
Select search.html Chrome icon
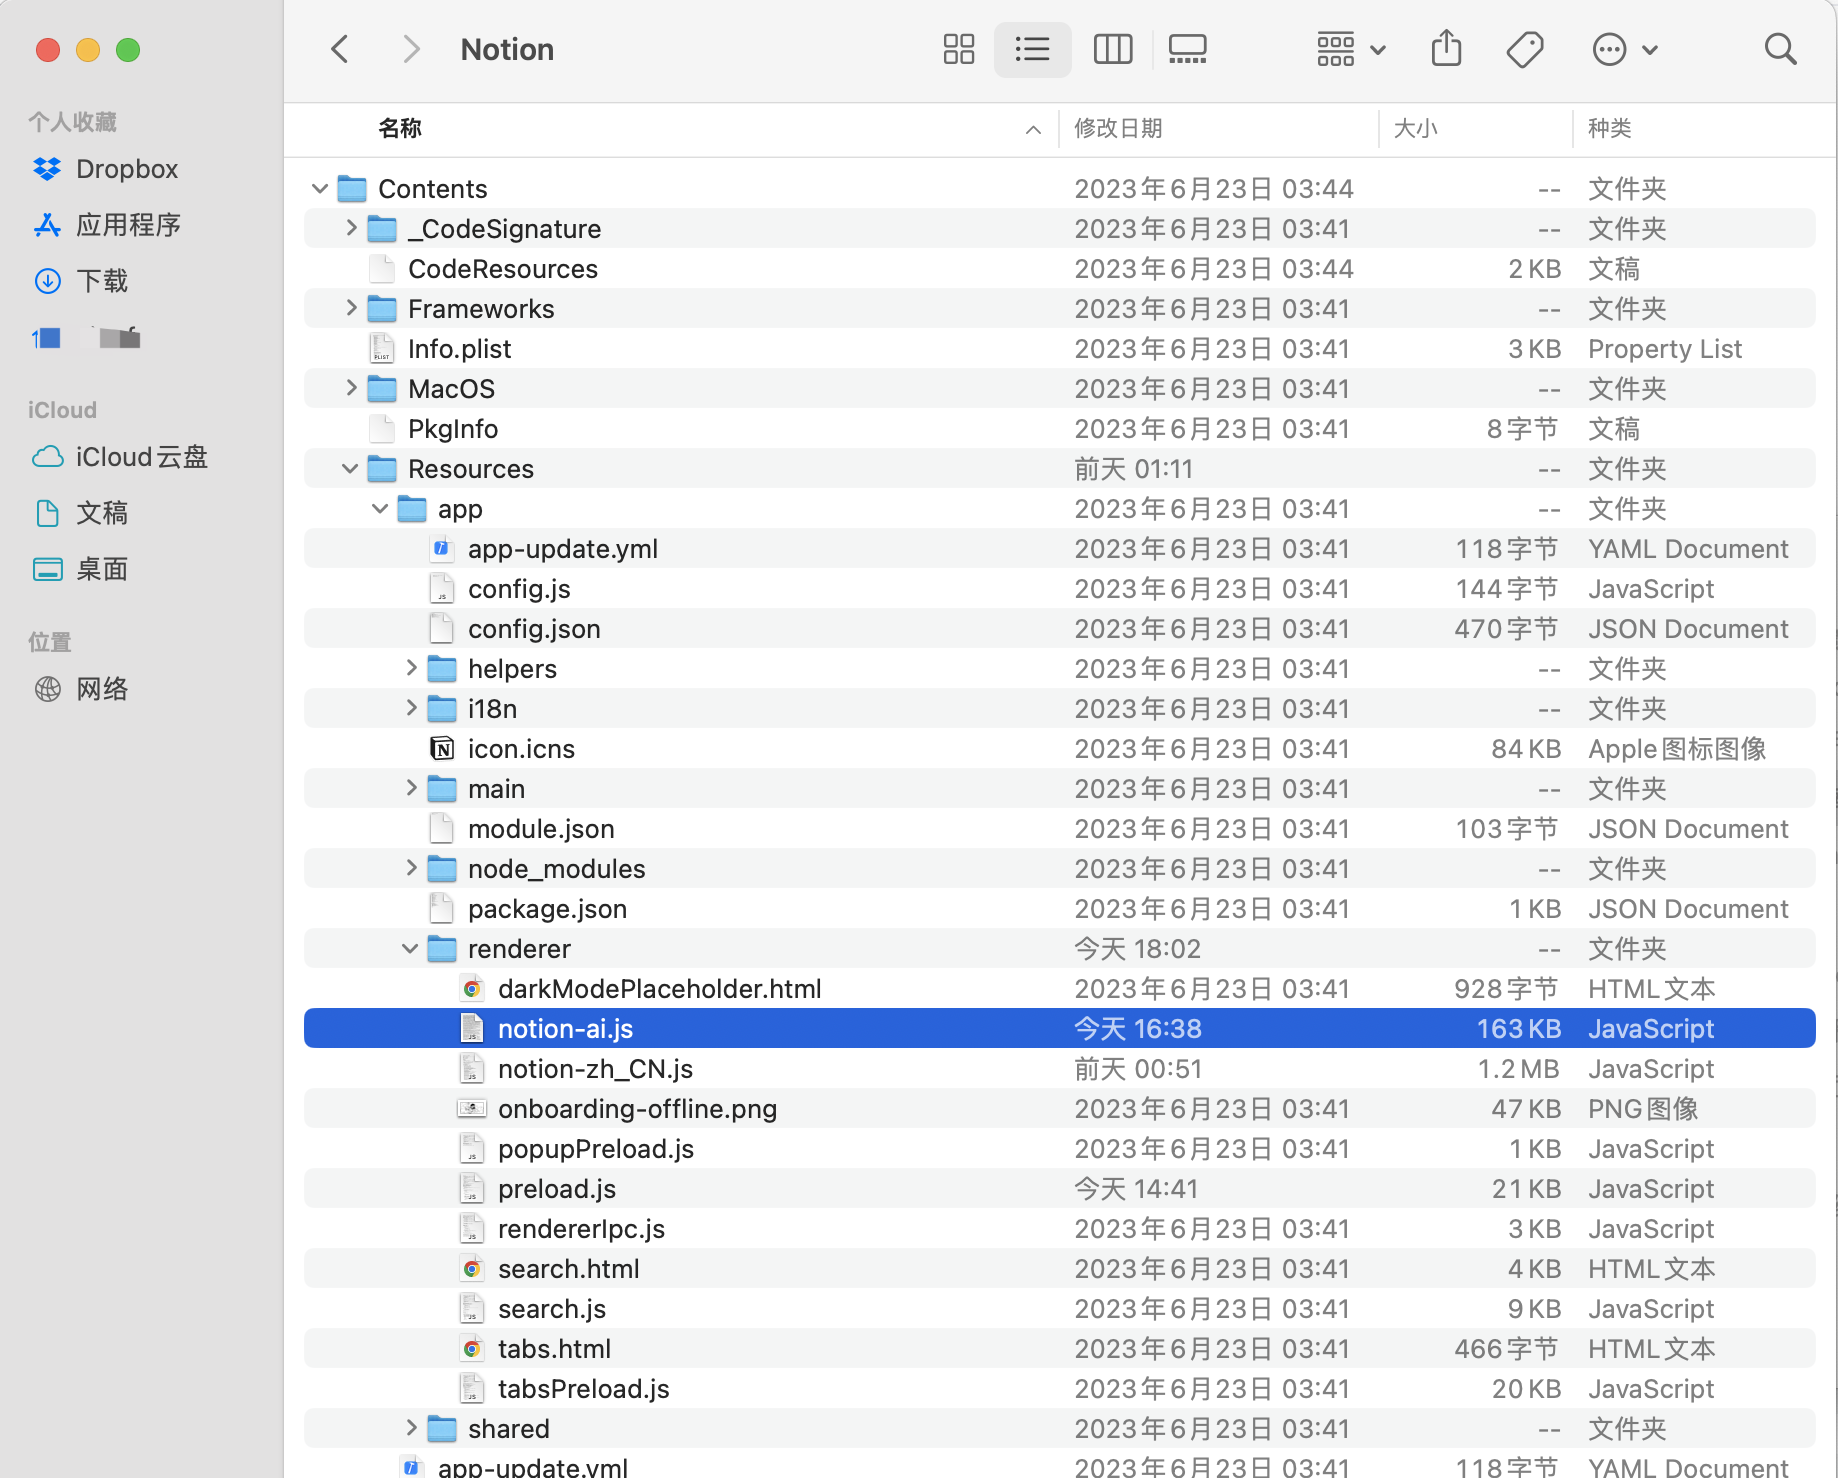[x=471, y=1269]
